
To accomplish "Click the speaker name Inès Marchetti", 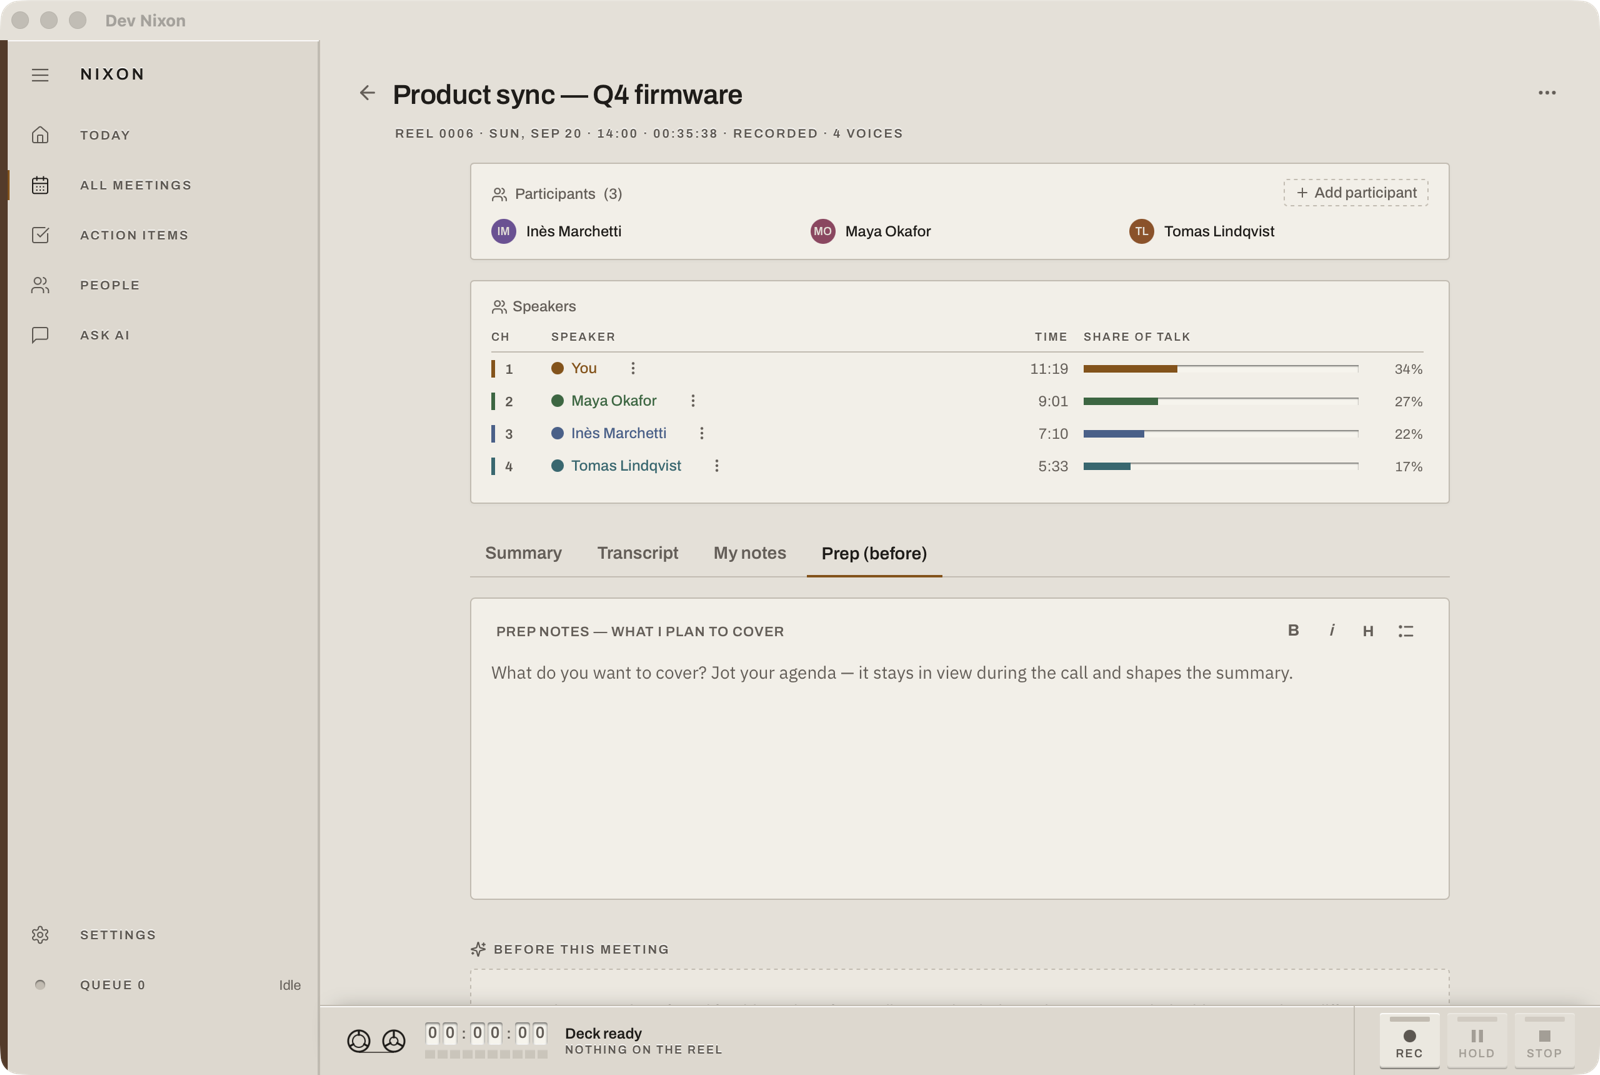I will coord(619,433).
